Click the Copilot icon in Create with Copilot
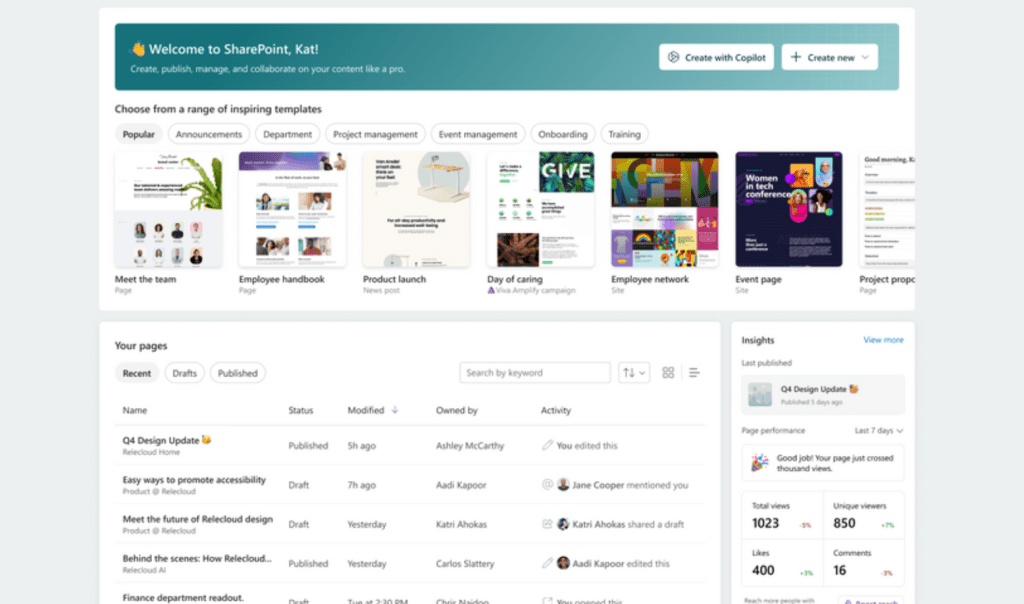 point(674,57)
